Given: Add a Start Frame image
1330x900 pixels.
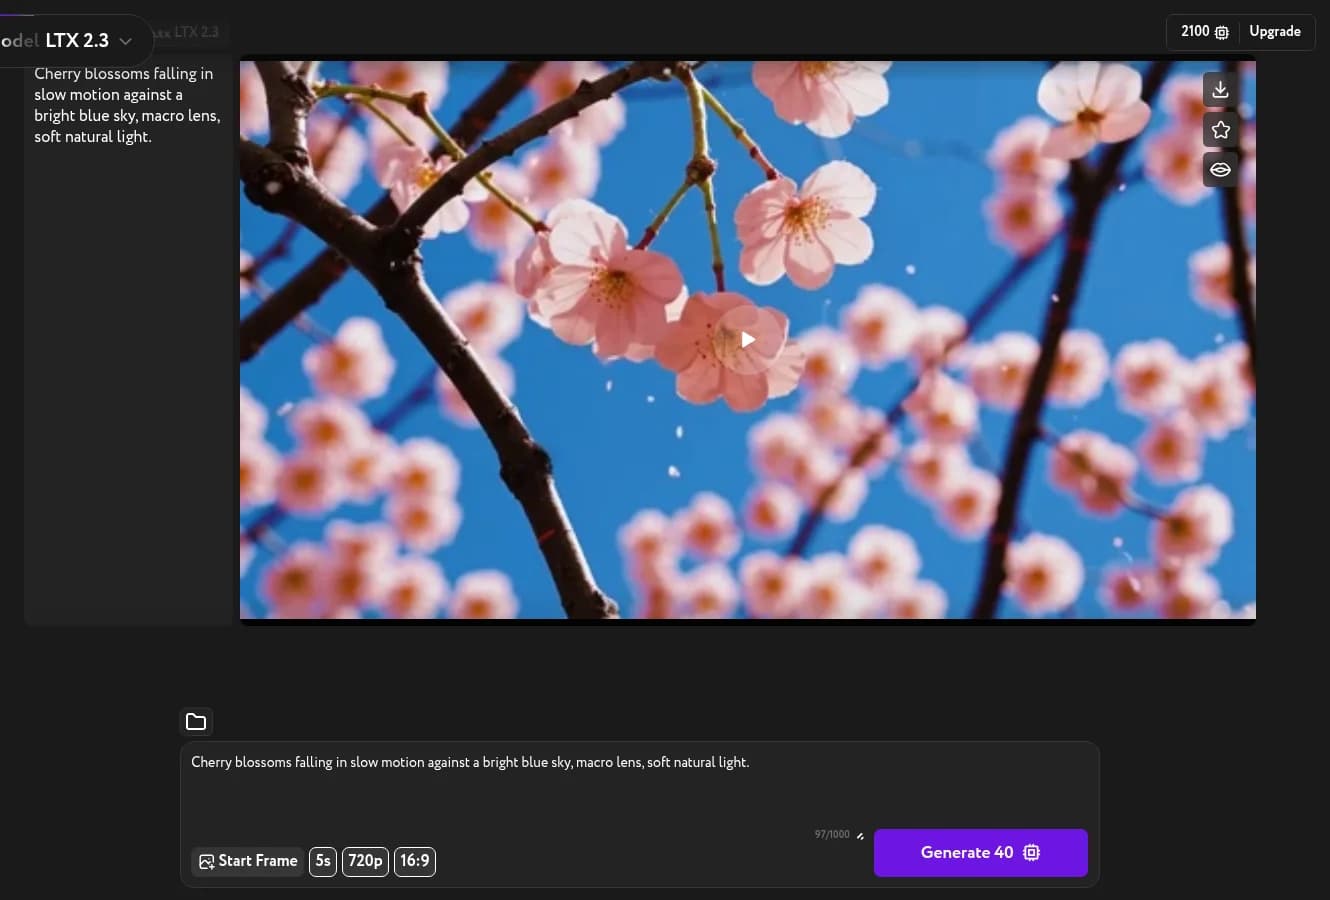Looking at the screenshot, I should 247,861.
